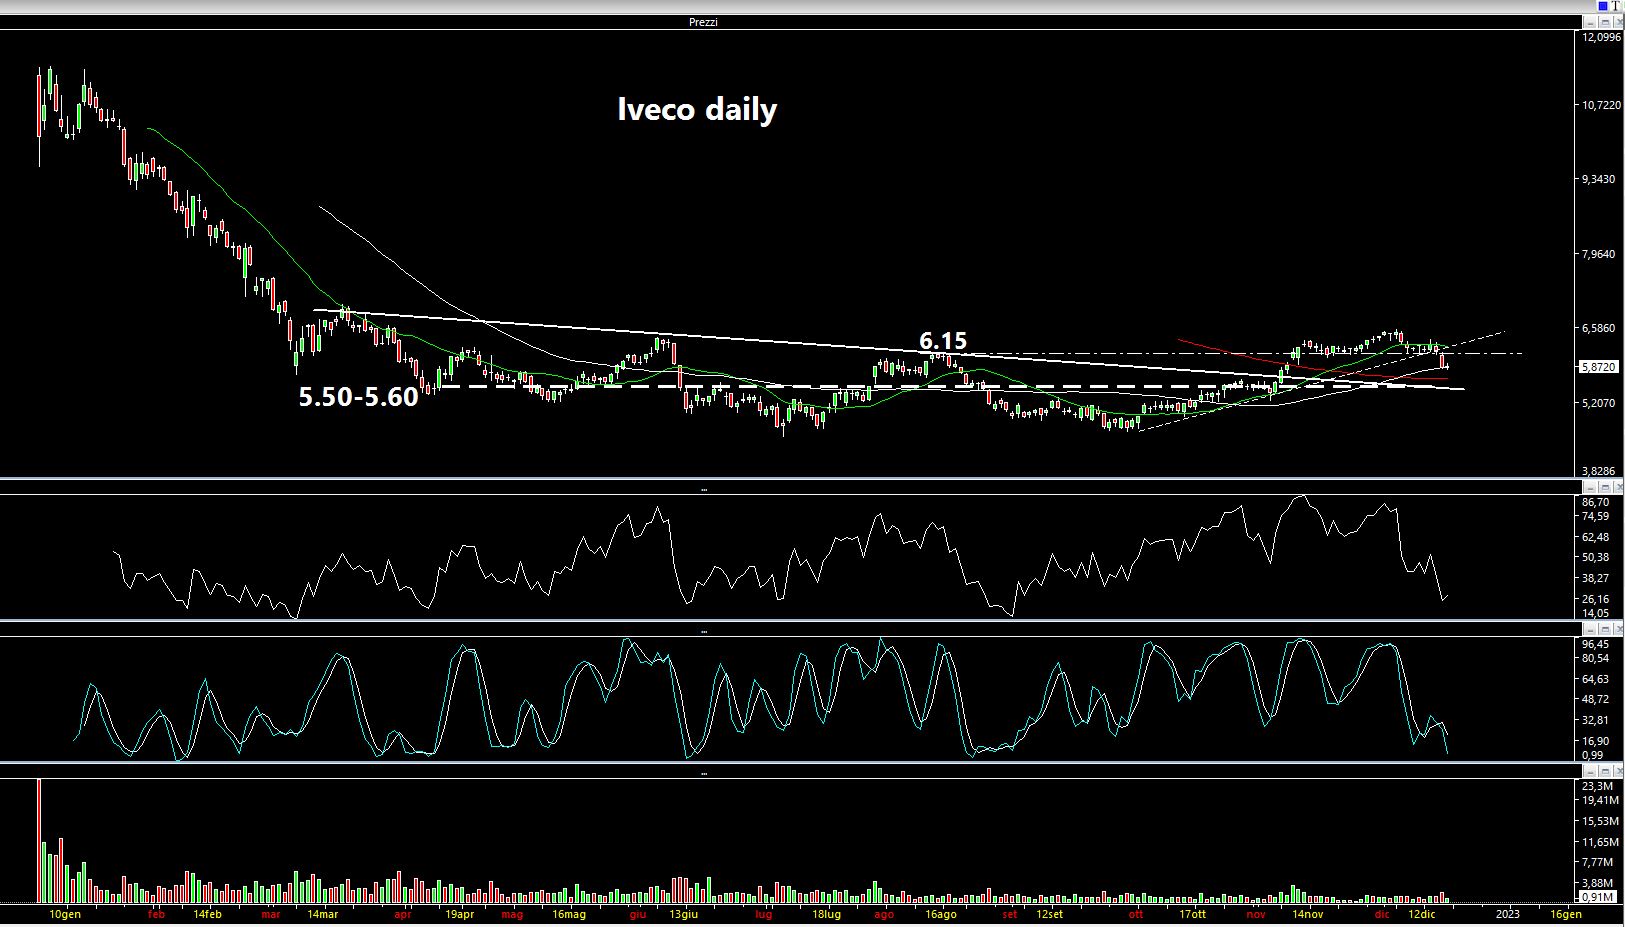Image resolution: width=1625 pixels, height=927 pixels.
Task: Click the 16ago date label
Action: tap(941, 914)
